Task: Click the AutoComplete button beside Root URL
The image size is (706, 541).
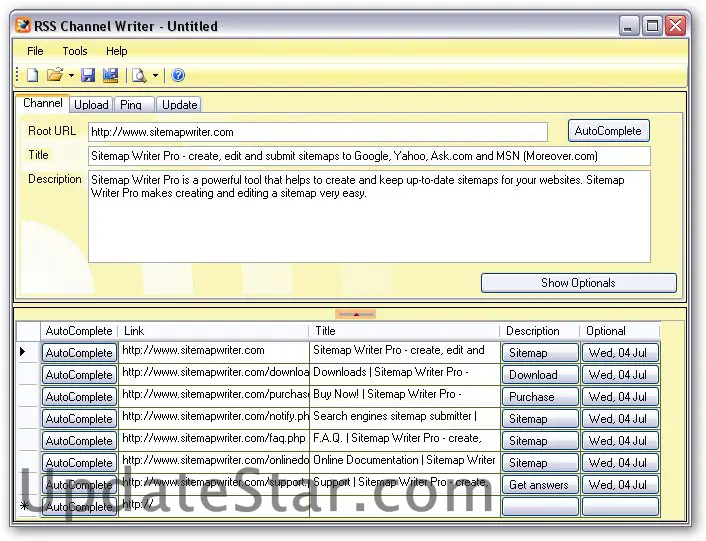Action: coord(608,131)
